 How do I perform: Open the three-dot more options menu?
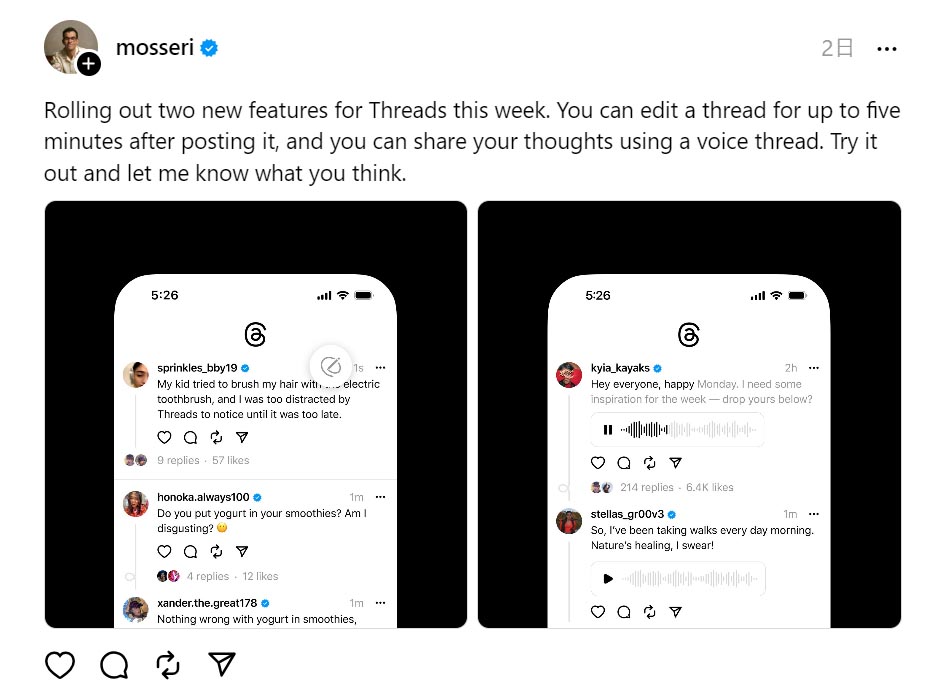(886, 48)
